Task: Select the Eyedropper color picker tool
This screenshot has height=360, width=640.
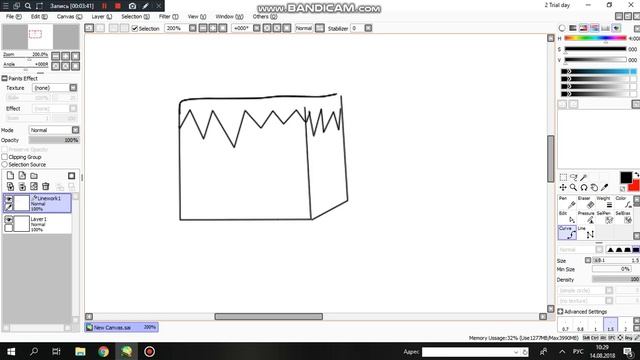Action: click(604, 187)
